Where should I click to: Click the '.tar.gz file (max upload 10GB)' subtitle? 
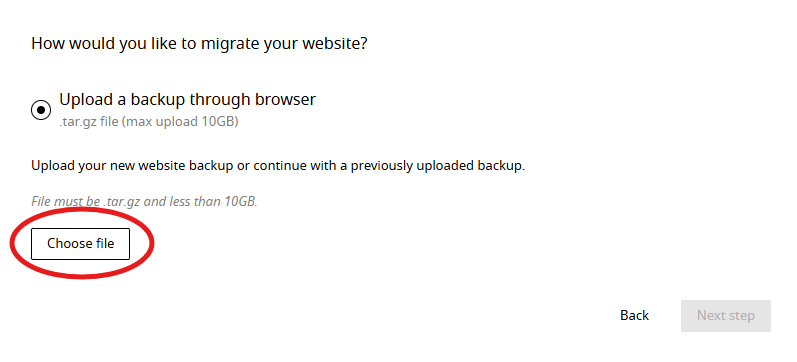[x=149, y=123]
